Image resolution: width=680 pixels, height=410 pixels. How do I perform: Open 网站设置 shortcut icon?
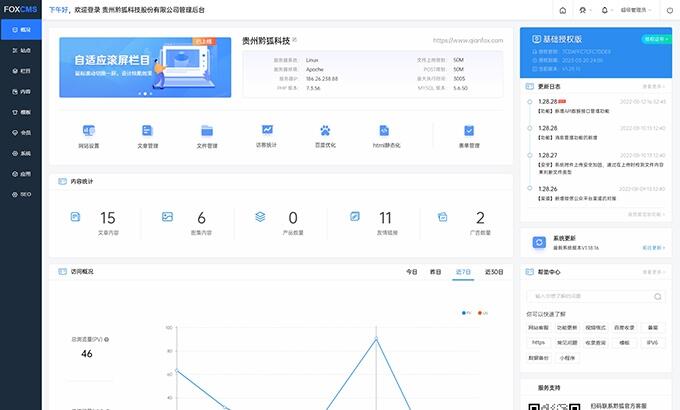click(x=89, y=131)
